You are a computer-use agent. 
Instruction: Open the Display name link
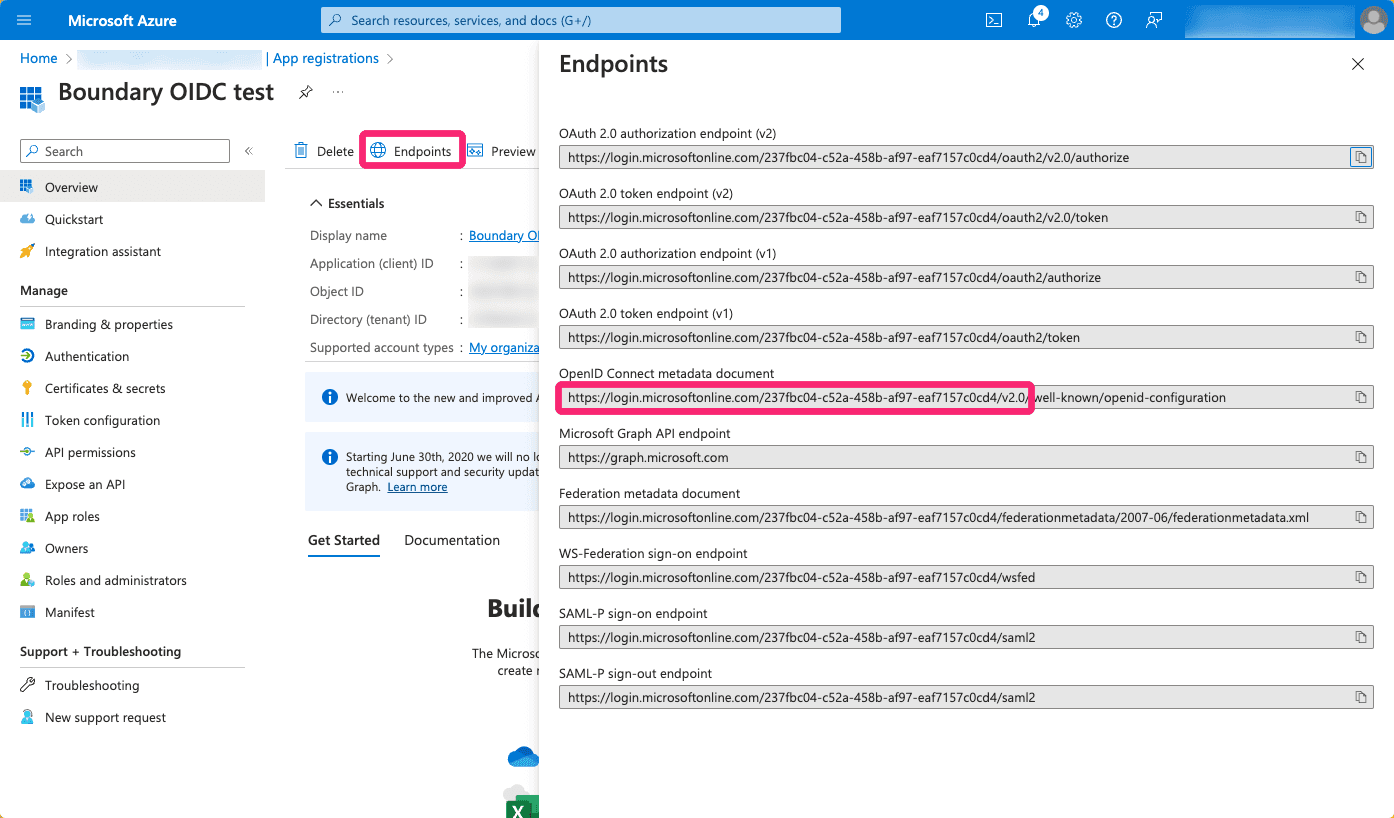(x=504, y=235)
